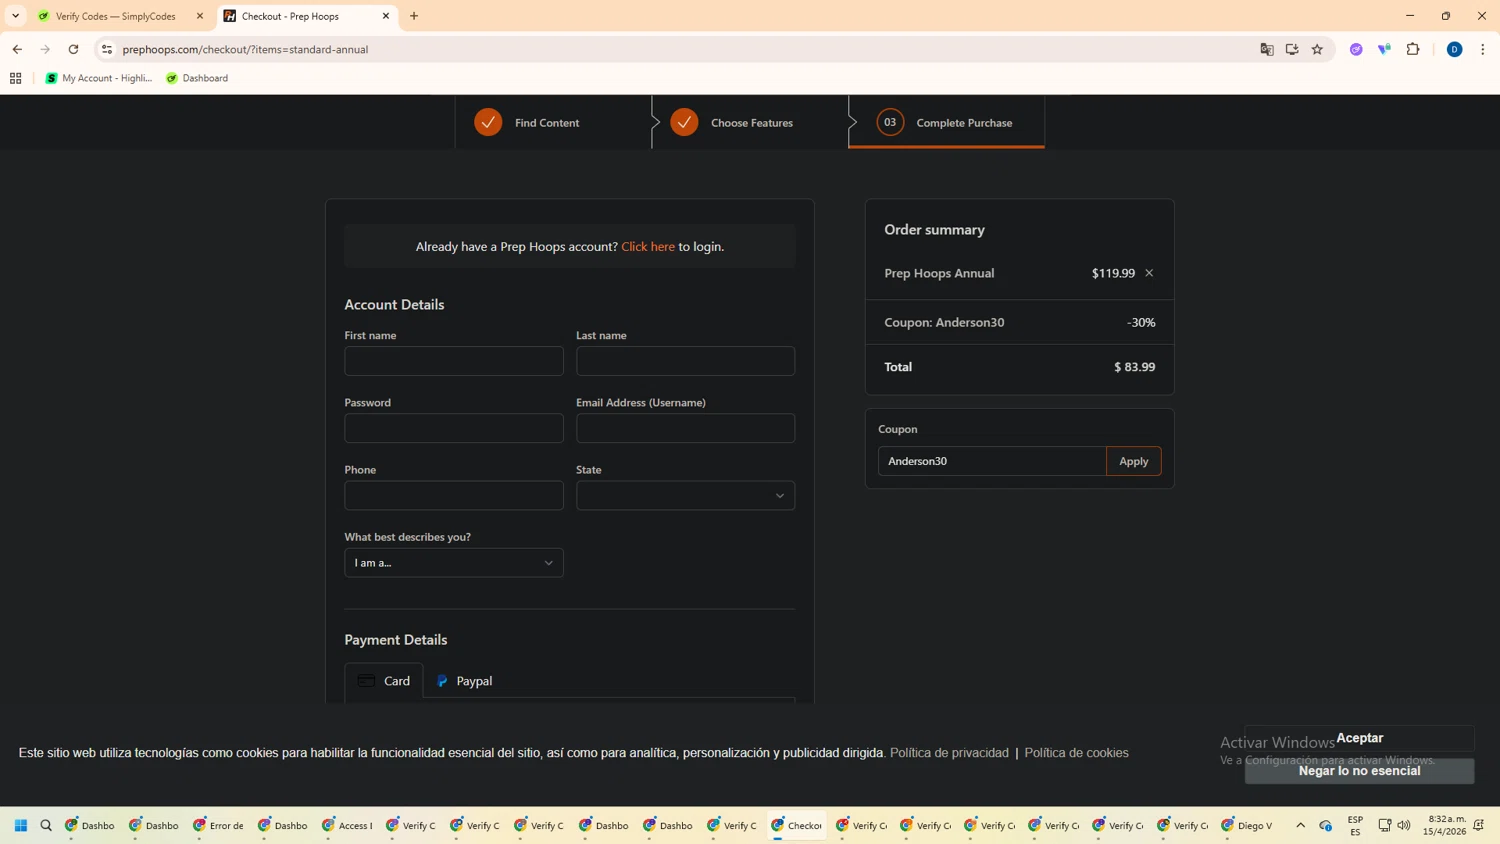Screen dimensions: 1500x844
Task: Open Política de privacidad link
Action: (949, 753)
